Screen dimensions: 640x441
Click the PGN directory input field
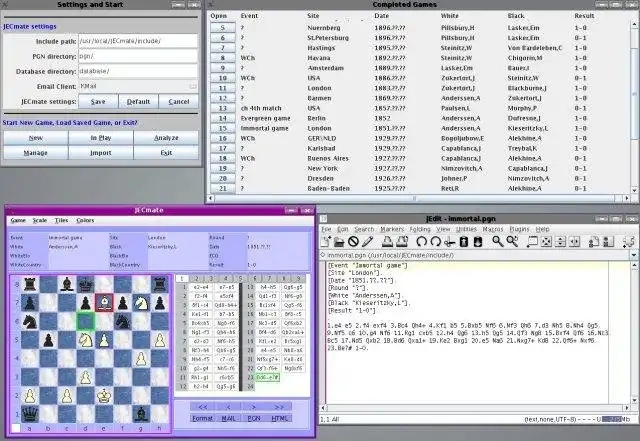click(x=138, y=56)
